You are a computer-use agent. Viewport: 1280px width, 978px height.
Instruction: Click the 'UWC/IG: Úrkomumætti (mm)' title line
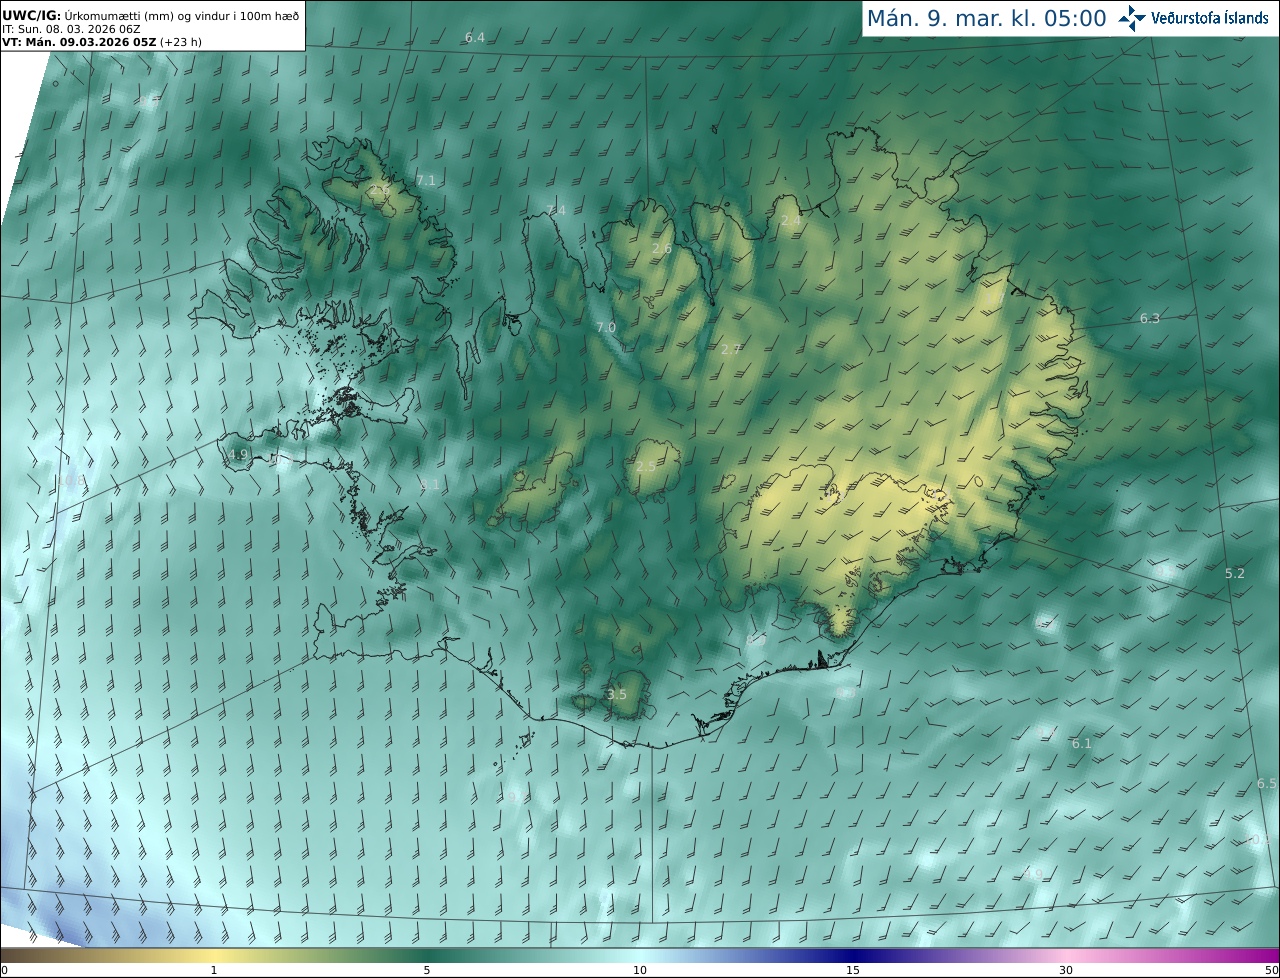click(150, 14)
